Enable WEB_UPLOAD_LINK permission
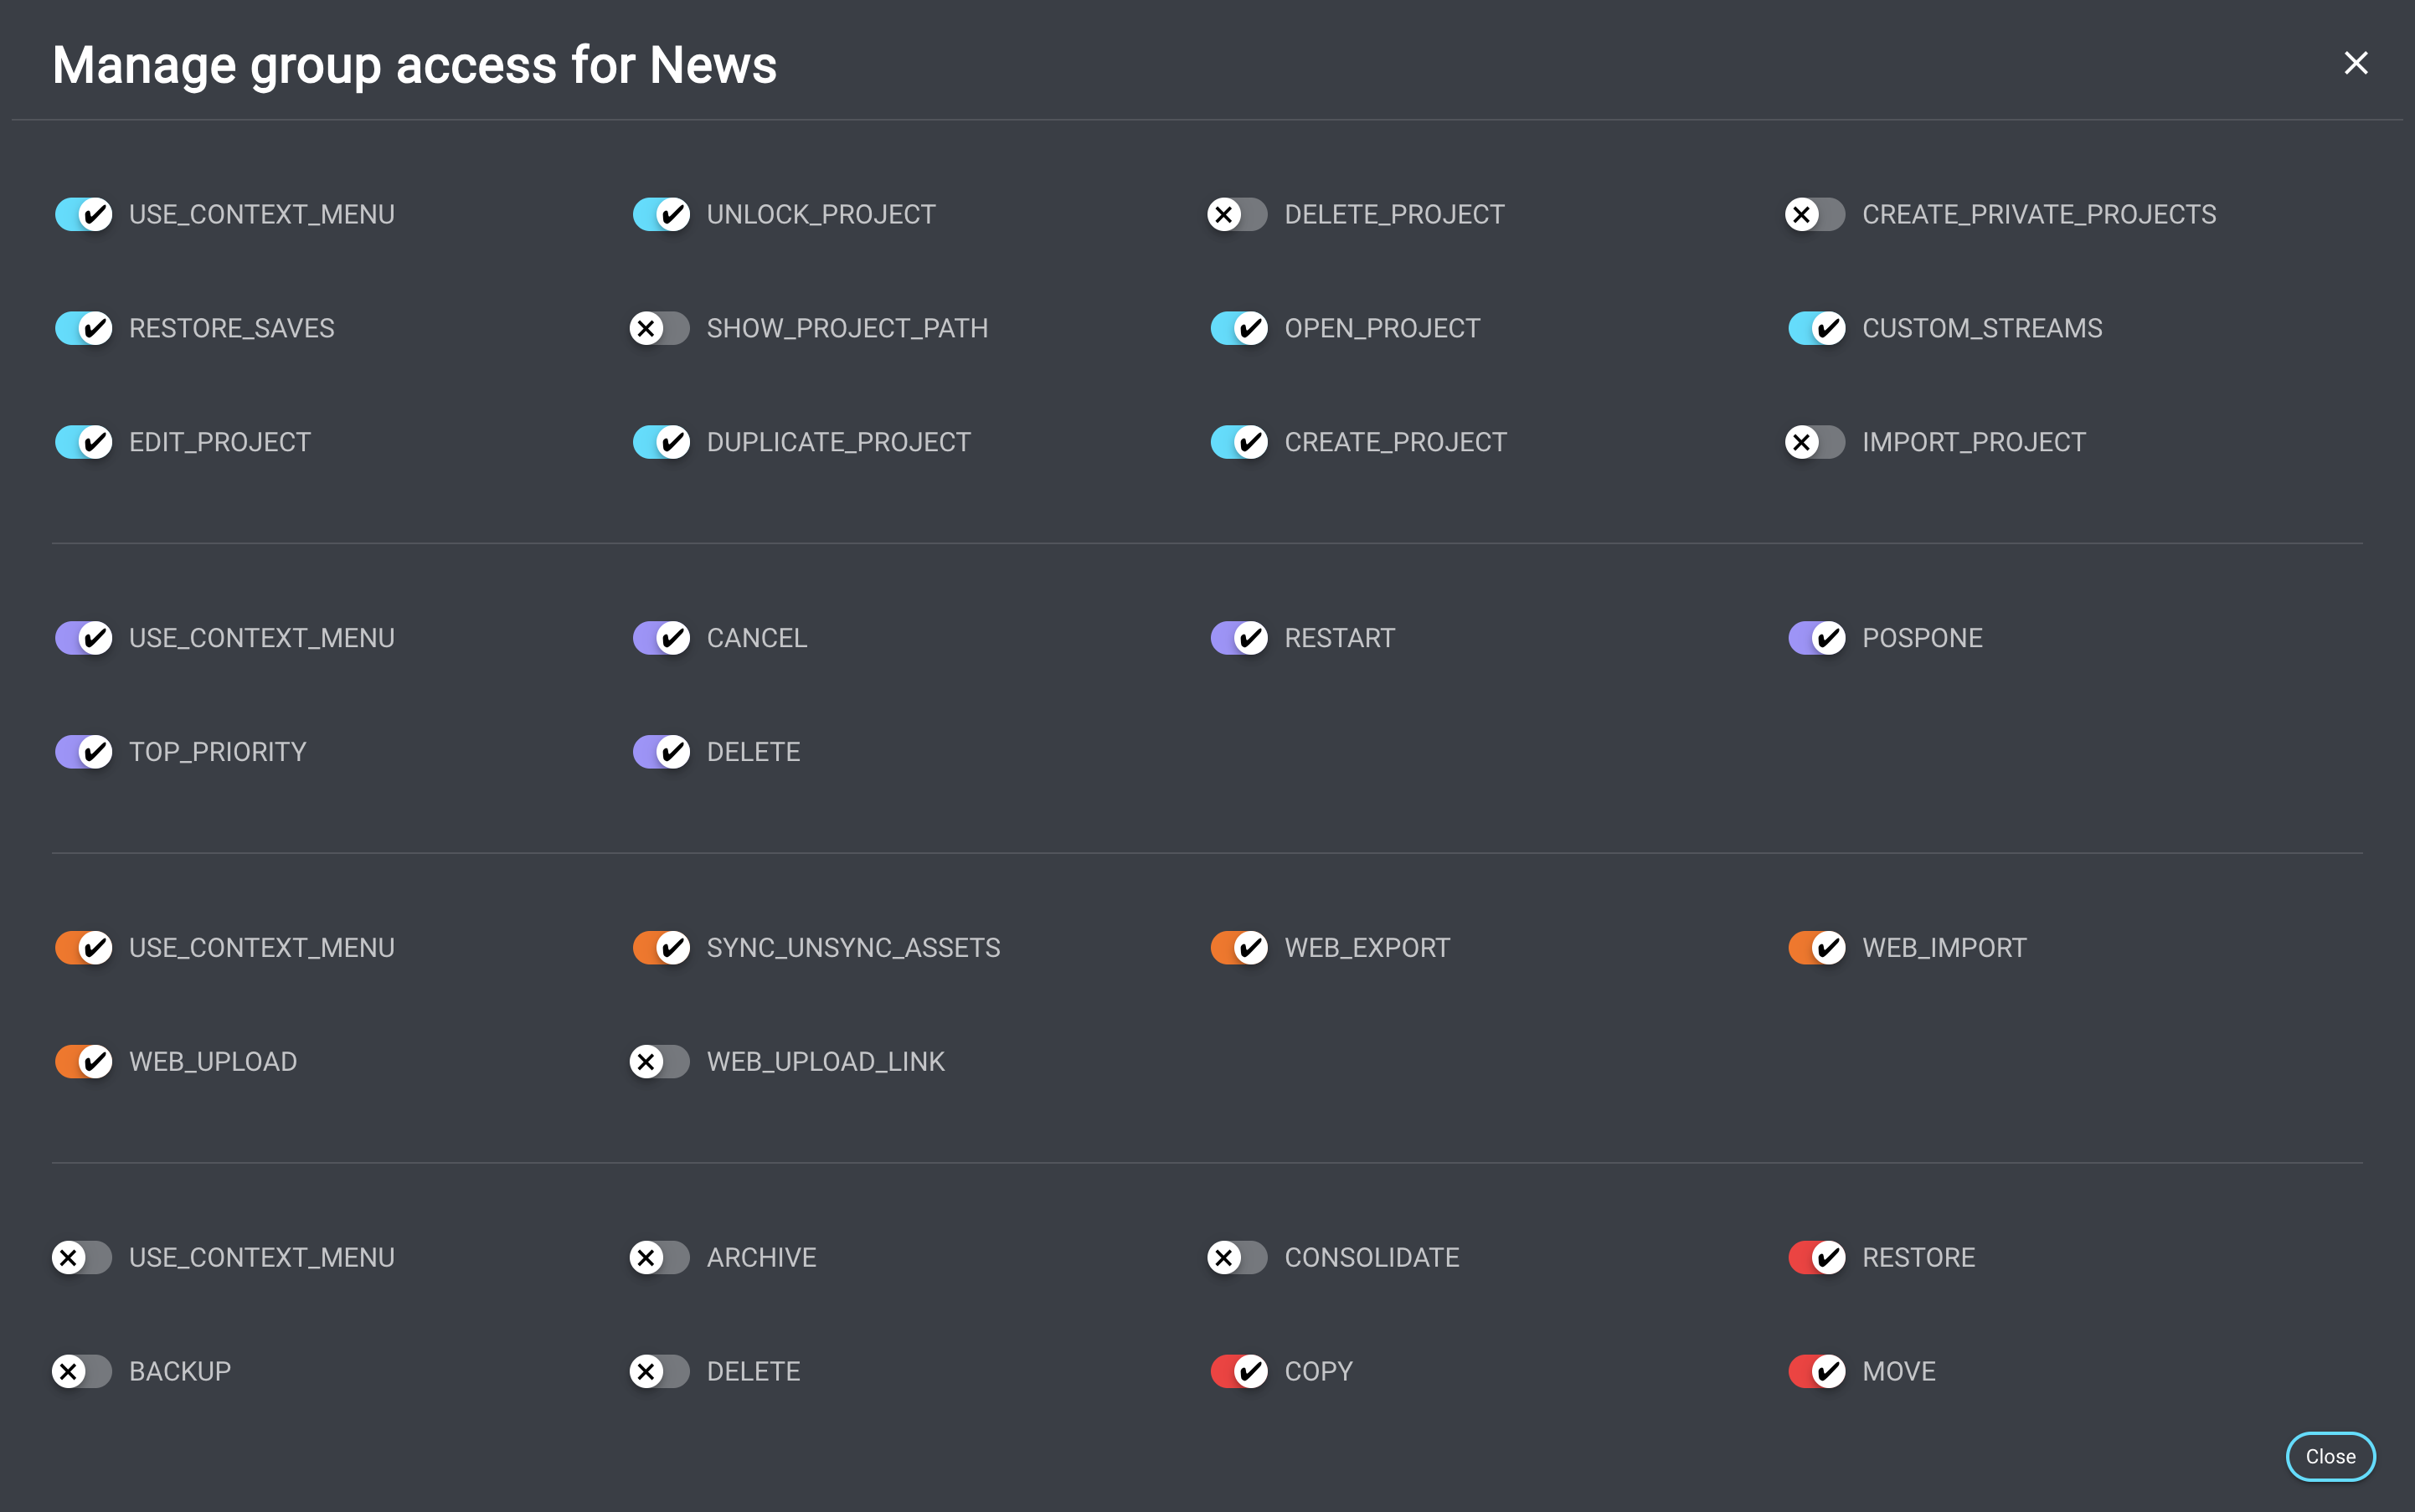The image size is (2415, 1512). [660, 1061]
